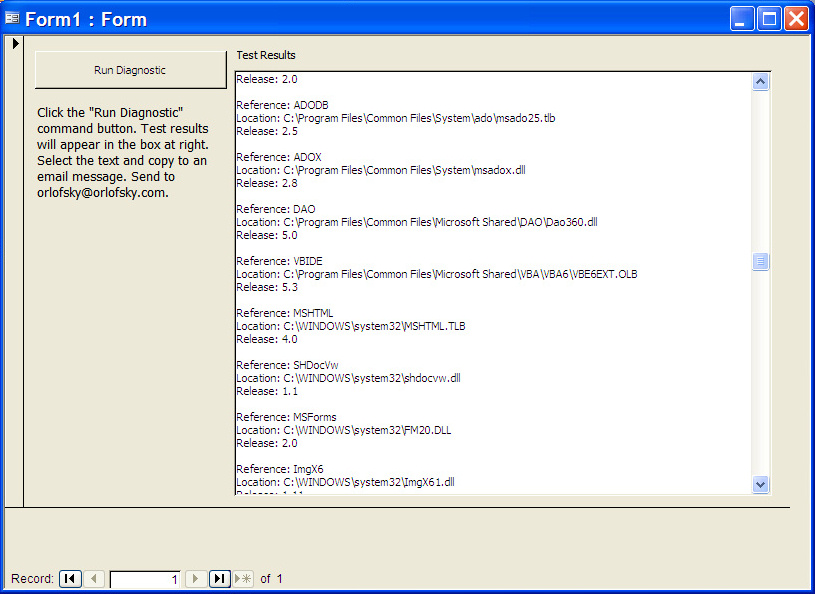The image size is (815, 594).
Task: Maximize the Form1 window
Action: [769, 19]
